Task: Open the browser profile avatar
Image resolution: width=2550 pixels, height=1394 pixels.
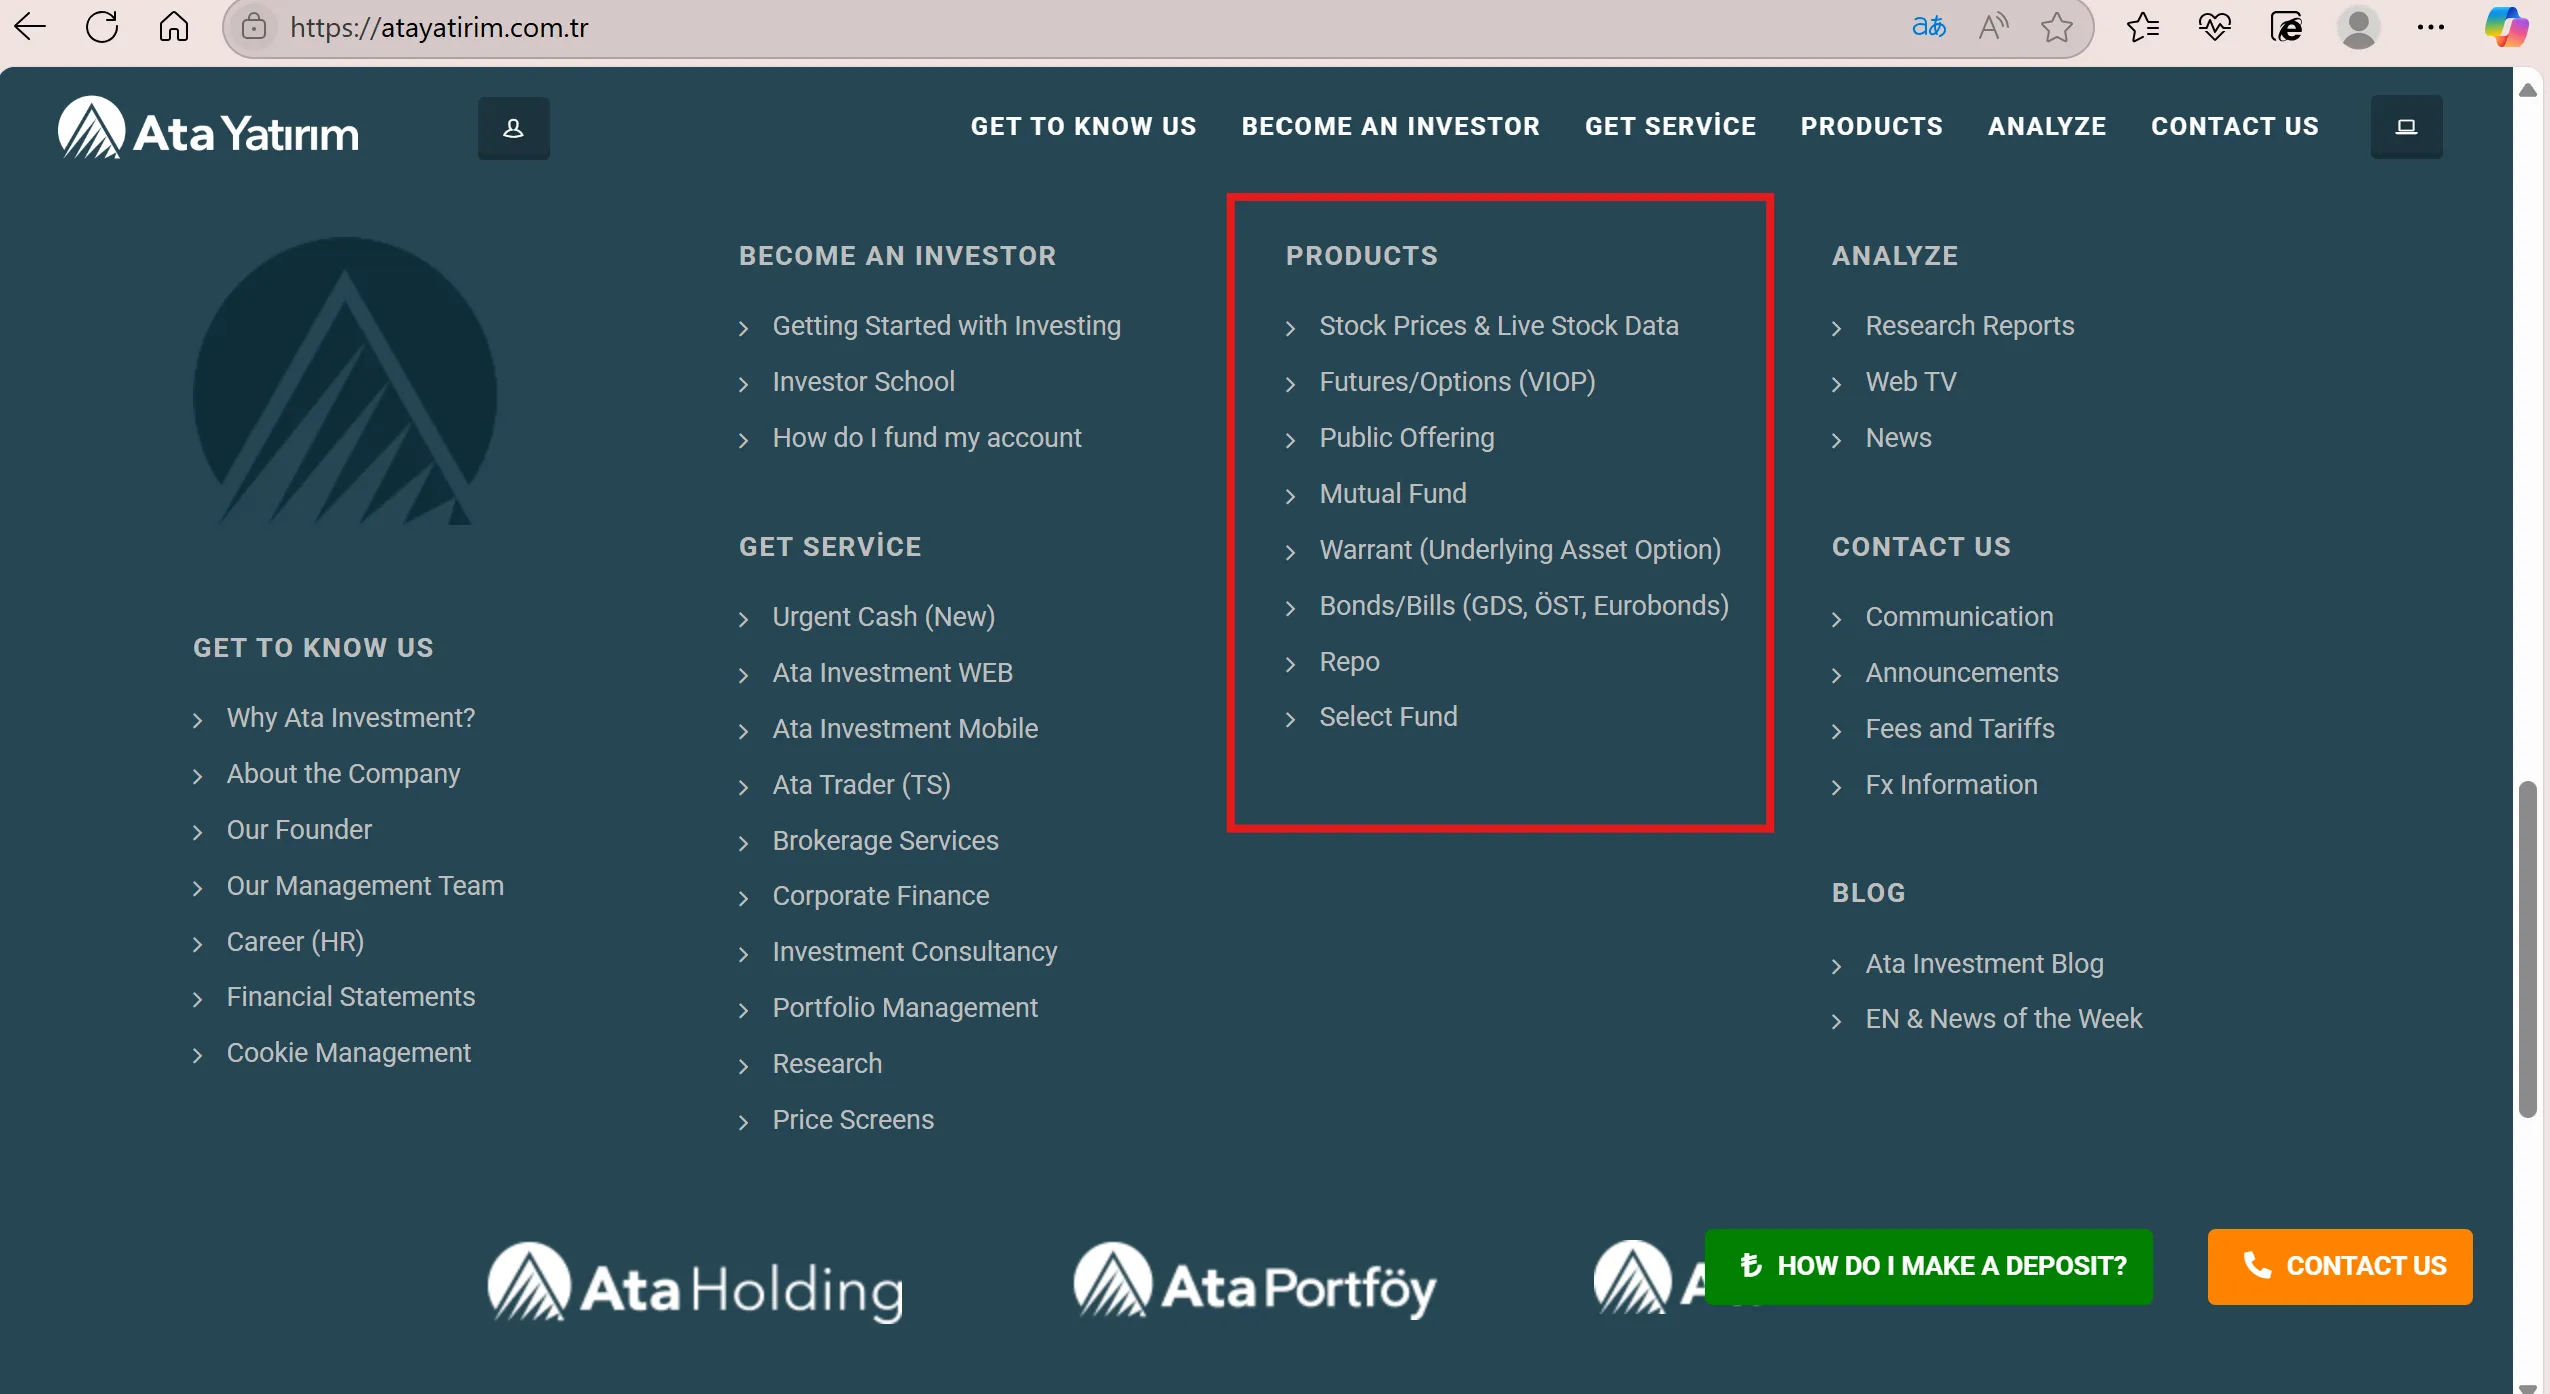Action: [x=2358, y=27]
